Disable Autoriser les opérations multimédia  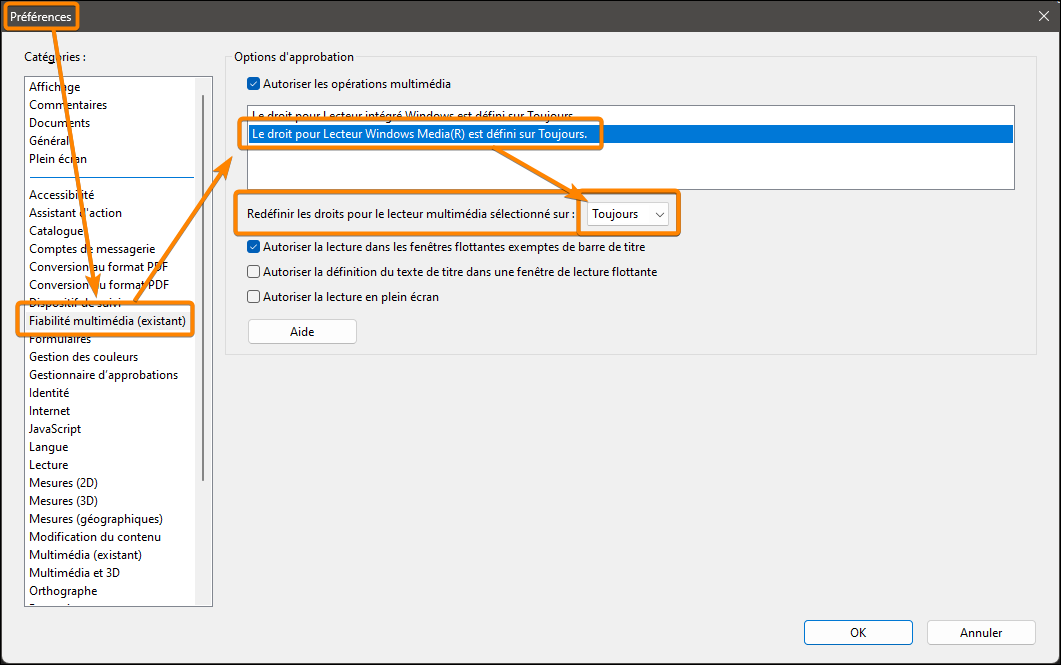253,83
